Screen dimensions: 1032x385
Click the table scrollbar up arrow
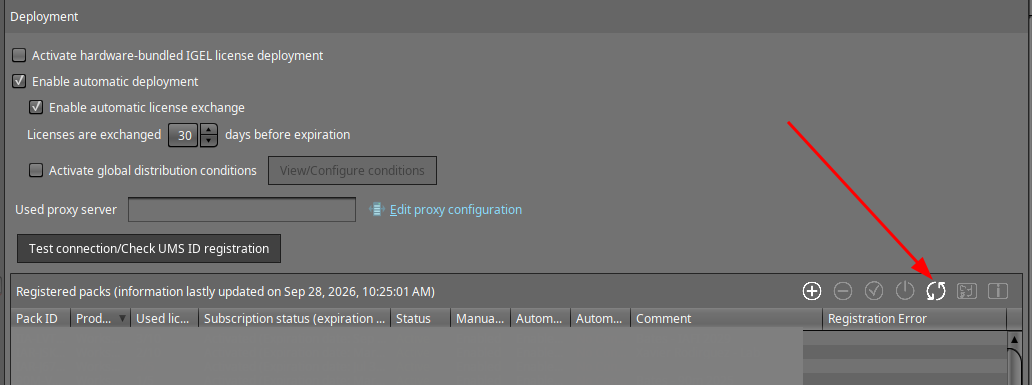(x=1014, y=340)
